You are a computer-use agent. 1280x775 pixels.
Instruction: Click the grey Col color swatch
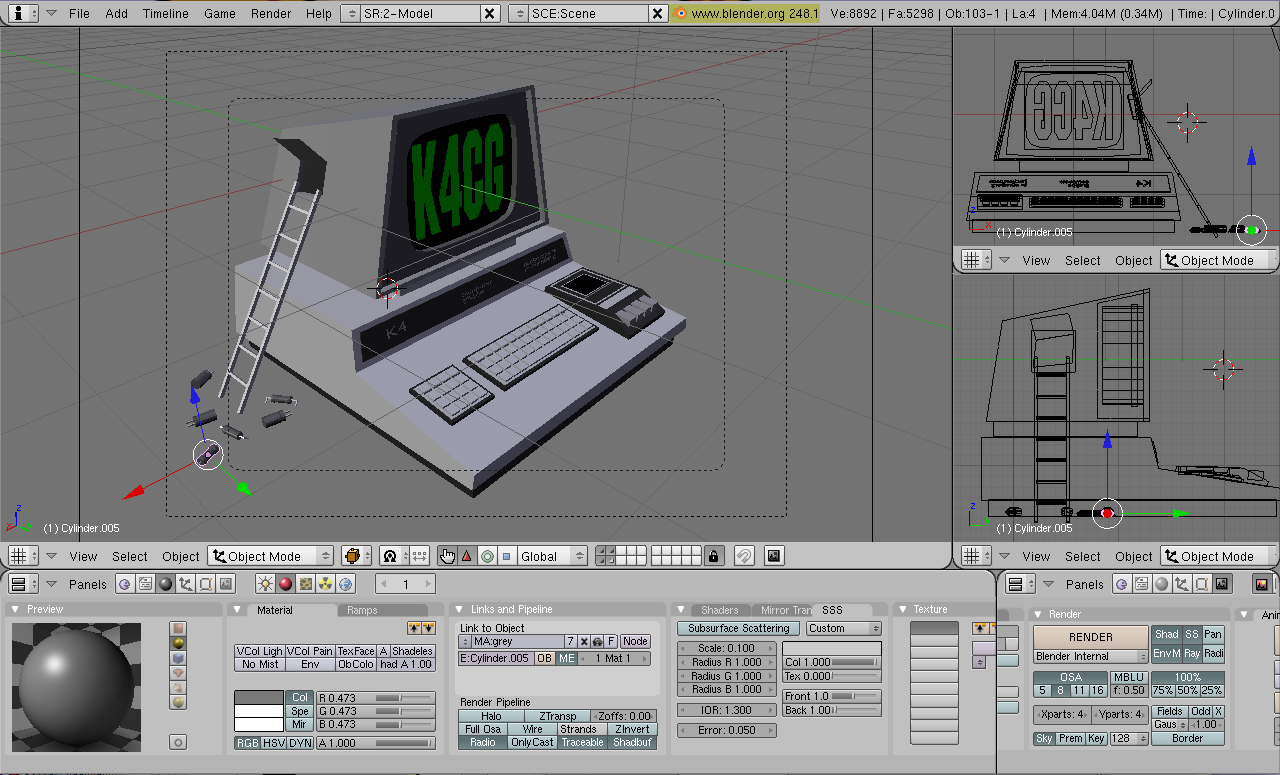(x=259, y=697)
